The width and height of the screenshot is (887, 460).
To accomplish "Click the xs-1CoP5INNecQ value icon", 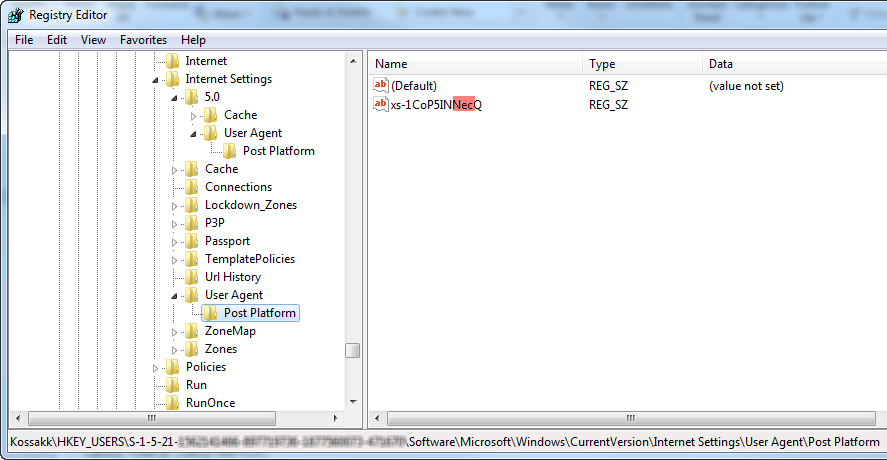I will [x=380, y=104].
